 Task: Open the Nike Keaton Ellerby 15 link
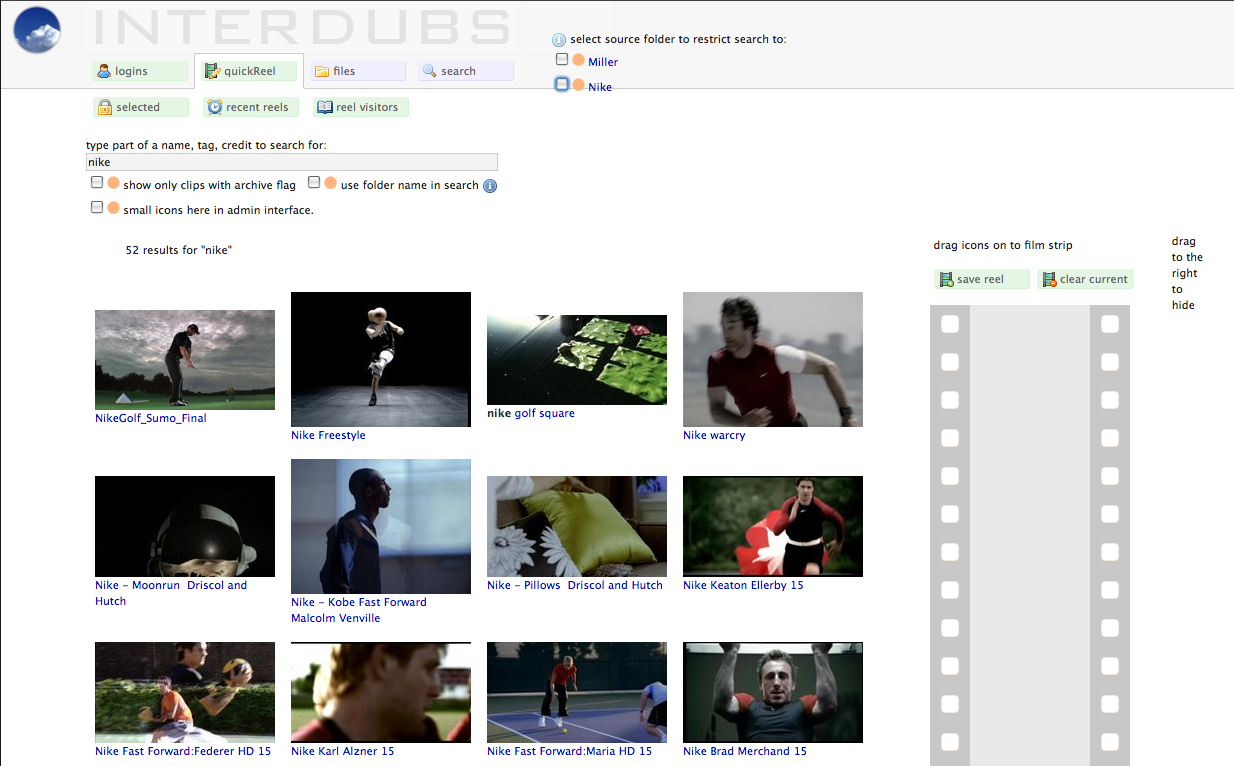pos(743,585)
